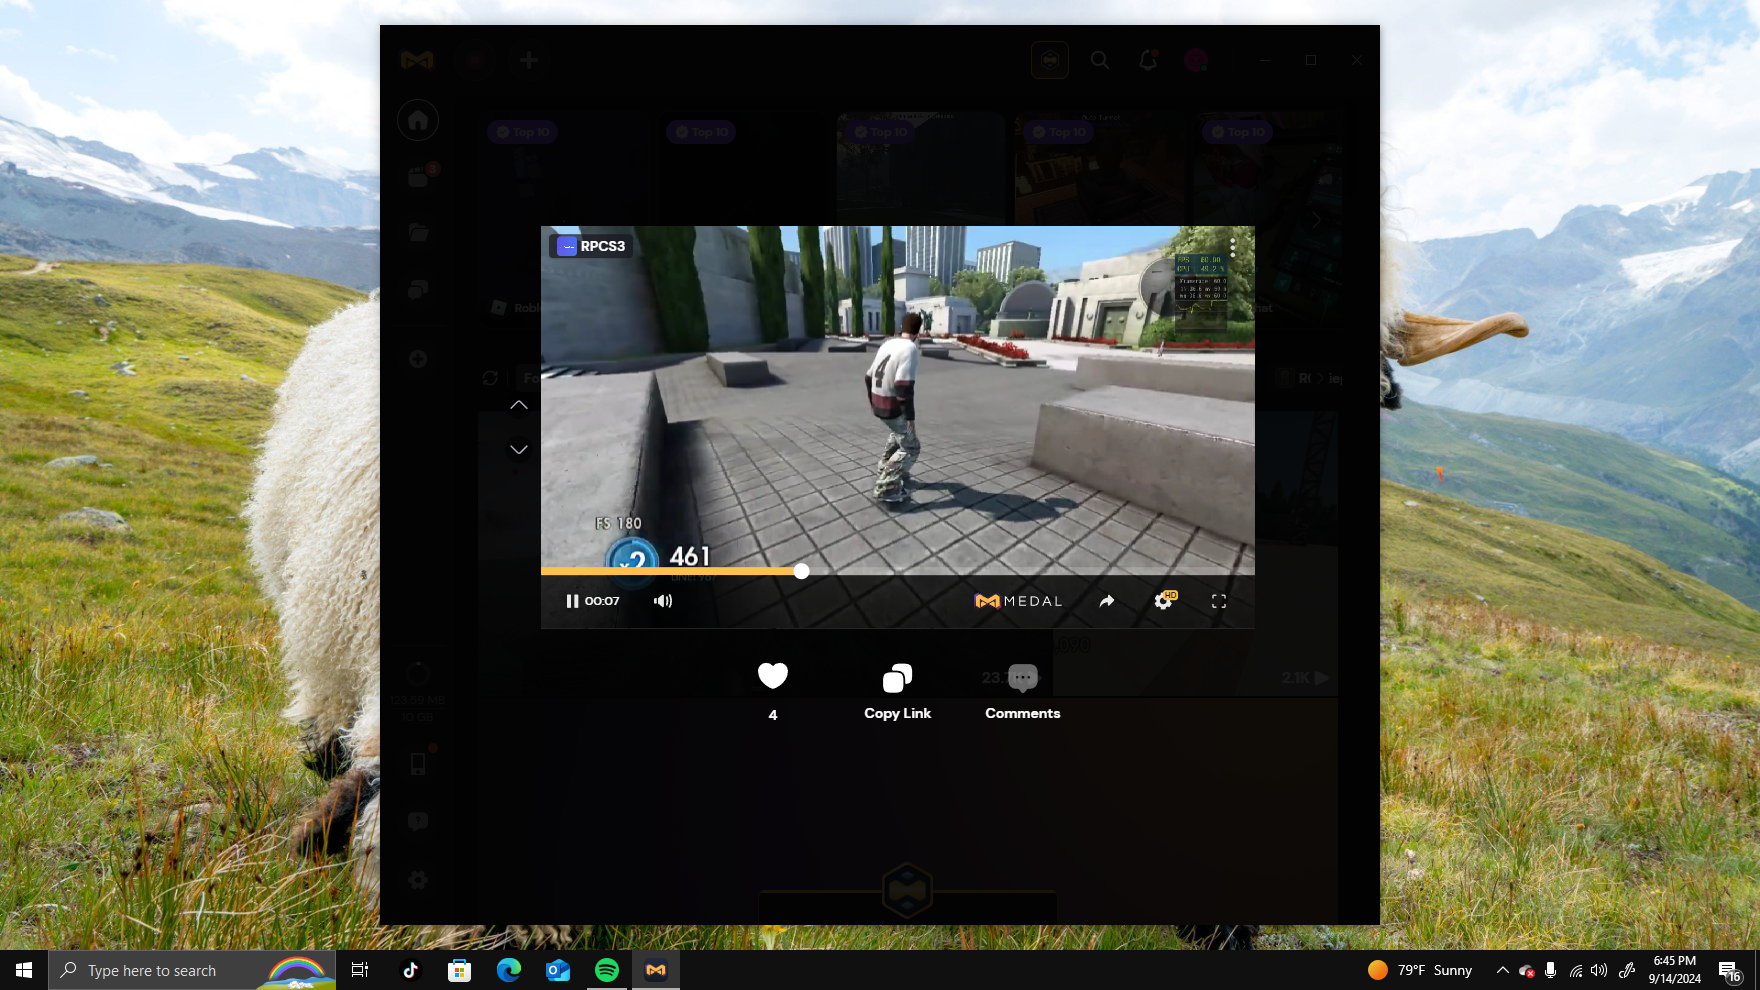This screenshot has height=990, width=1760.
Task: Pause the video clip
Action: 572,601
